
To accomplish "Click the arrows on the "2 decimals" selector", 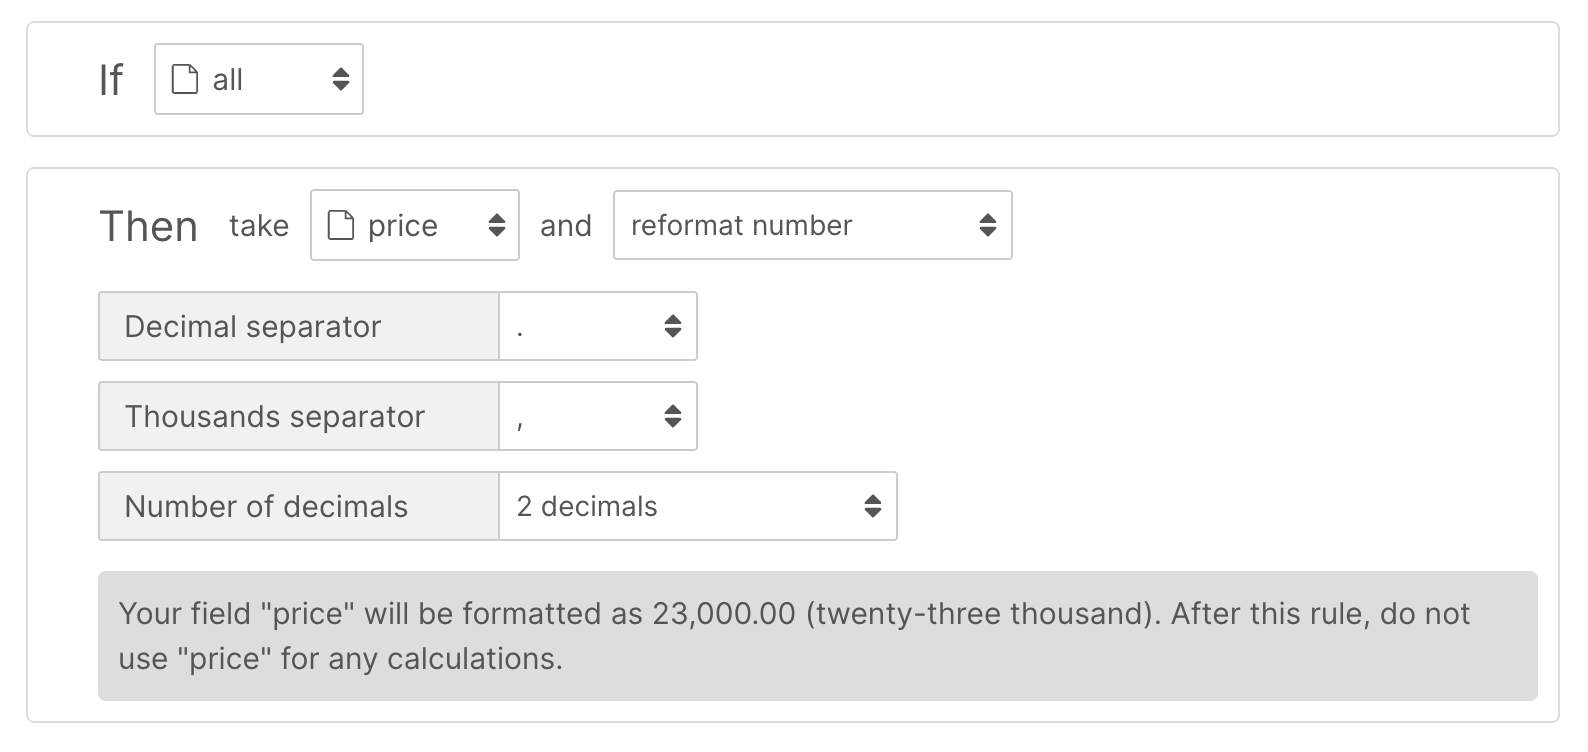I will (873, 506).
